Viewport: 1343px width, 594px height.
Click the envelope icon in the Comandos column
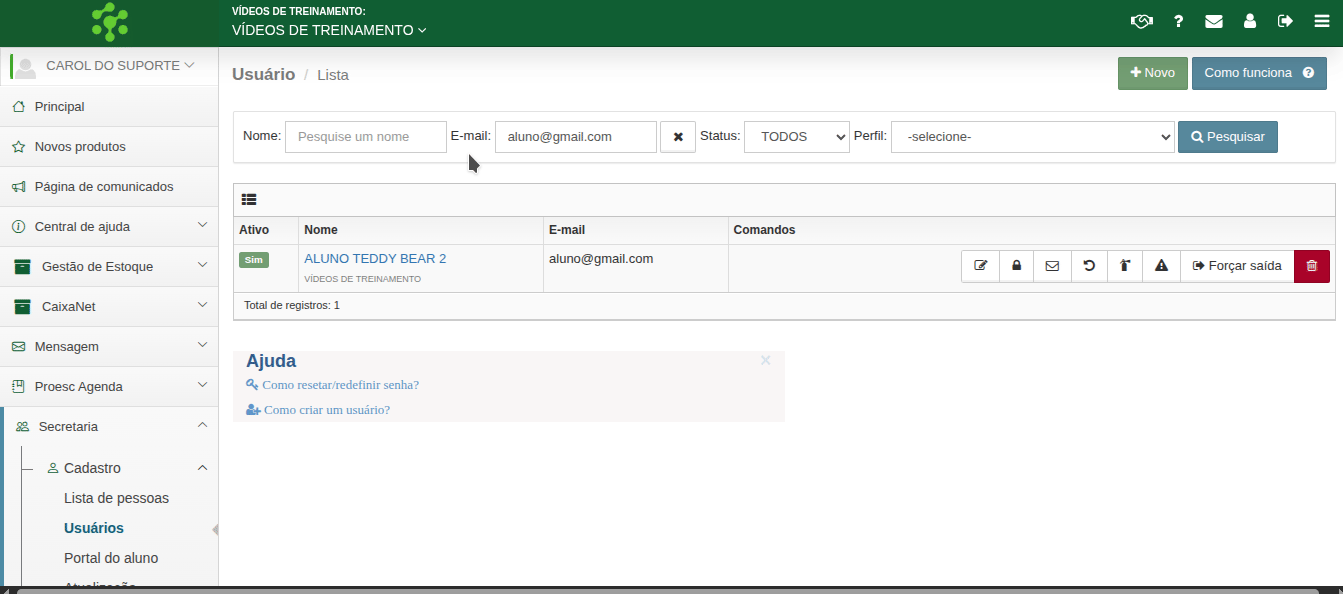pos(1052,266)
